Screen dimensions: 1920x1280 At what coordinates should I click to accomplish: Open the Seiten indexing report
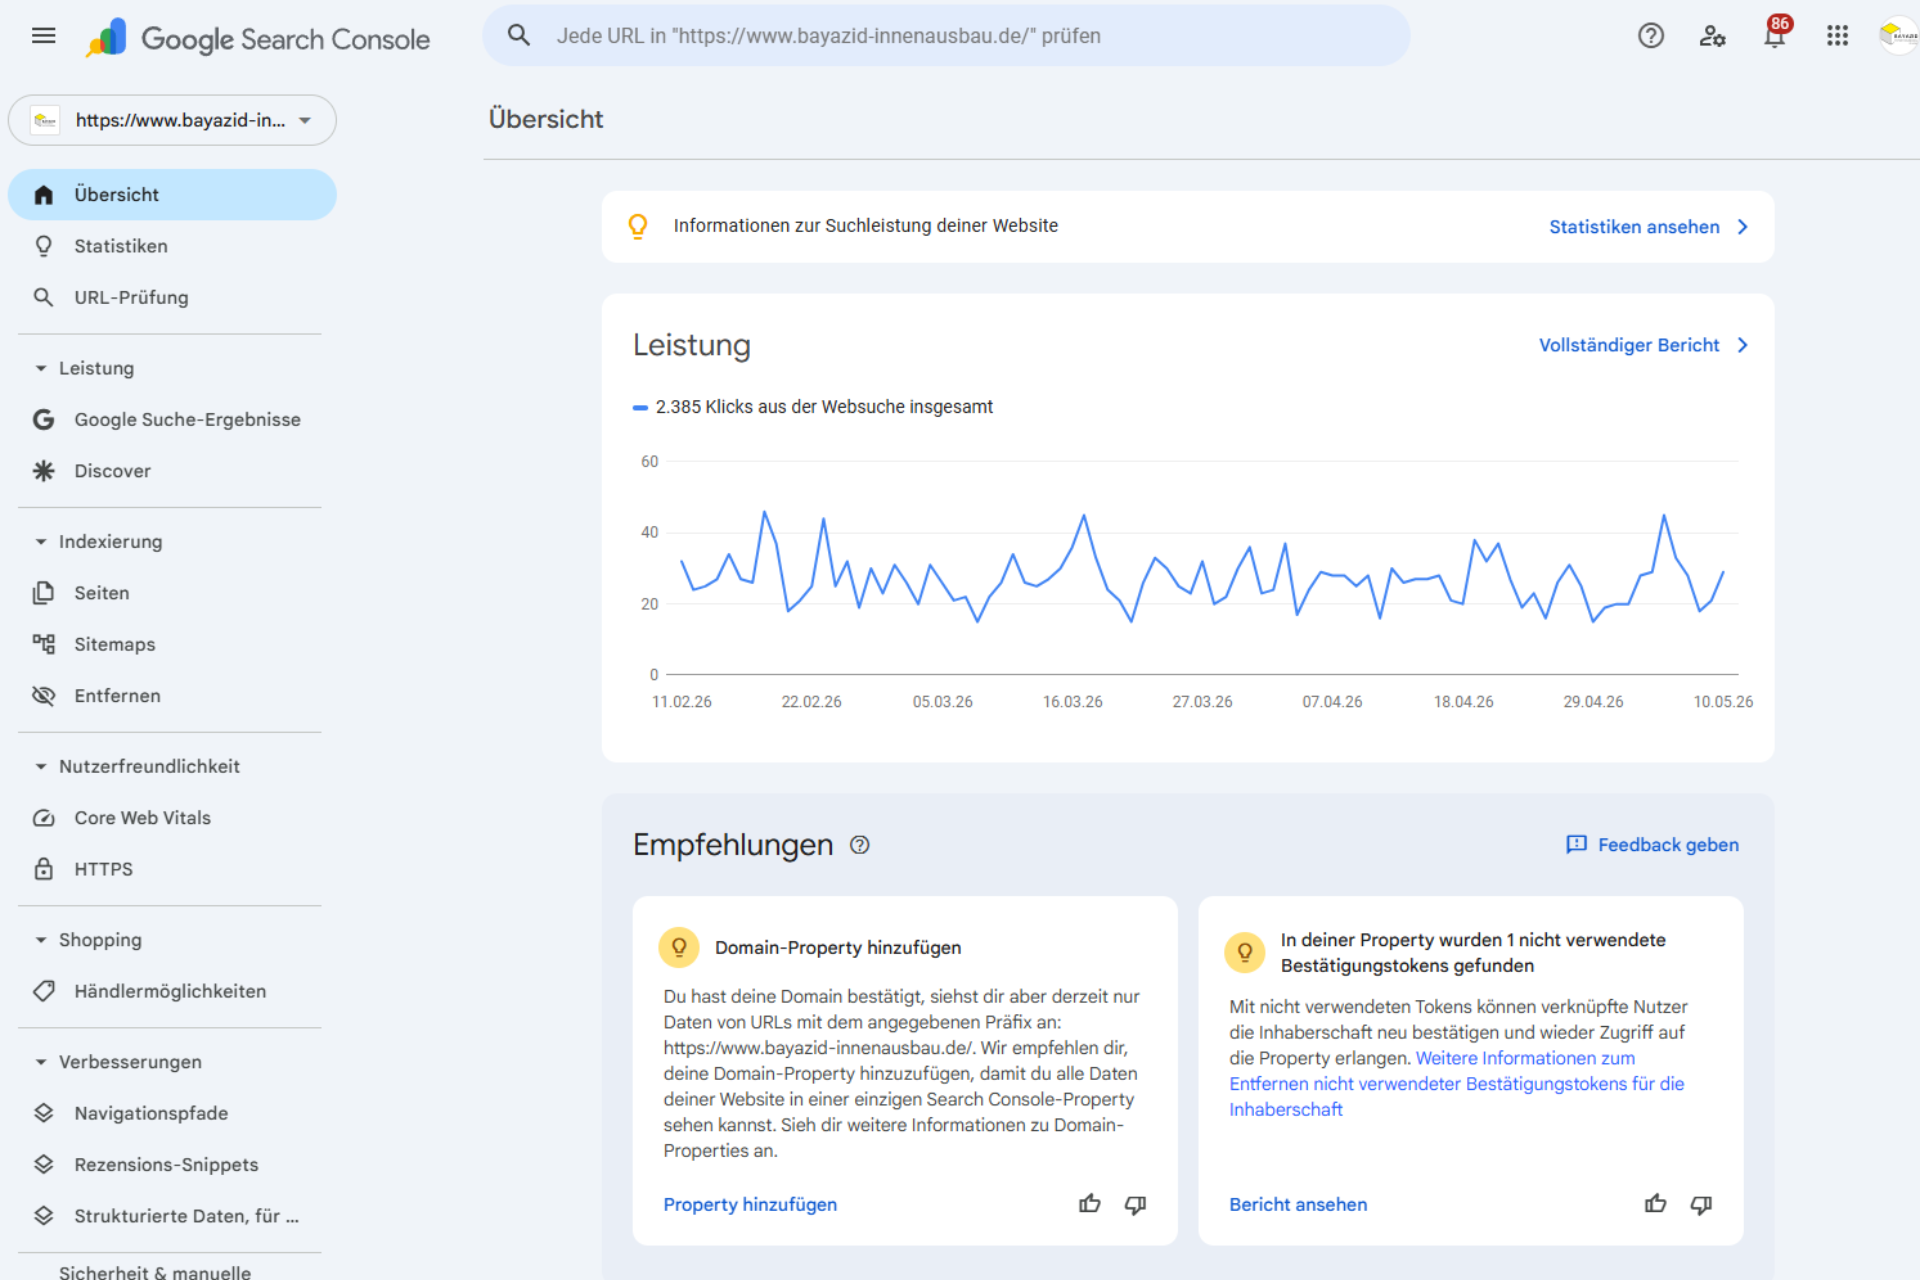coord(172,593)
